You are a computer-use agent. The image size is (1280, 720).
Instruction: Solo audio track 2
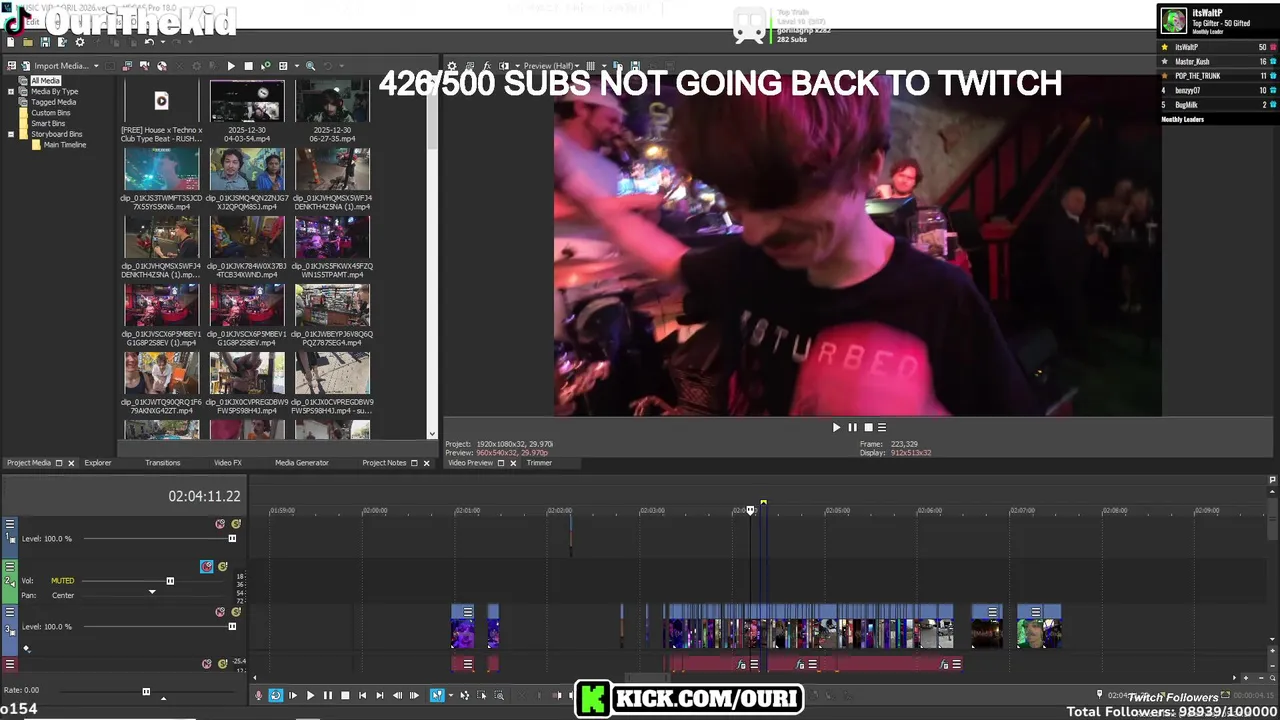(222, 567)
